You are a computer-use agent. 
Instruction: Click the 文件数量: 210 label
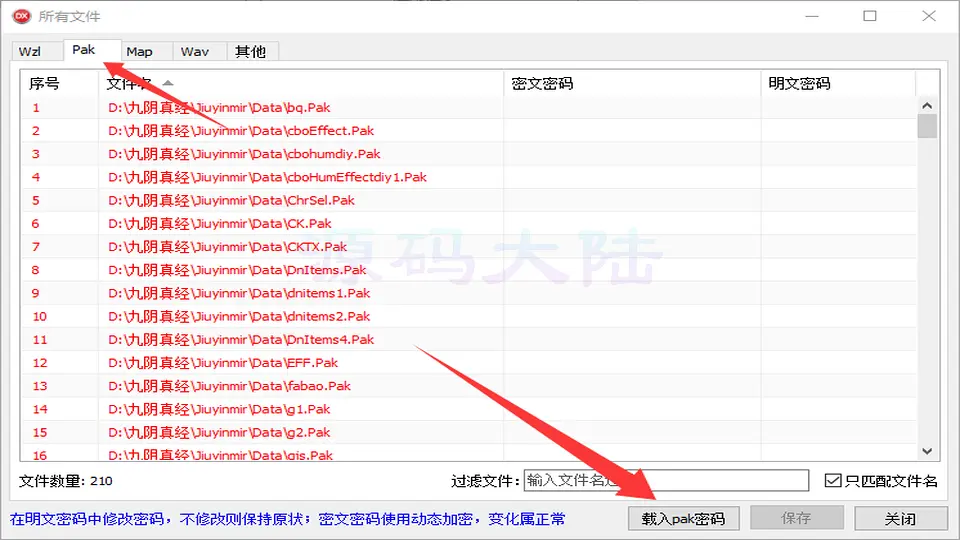pos(66,481)
